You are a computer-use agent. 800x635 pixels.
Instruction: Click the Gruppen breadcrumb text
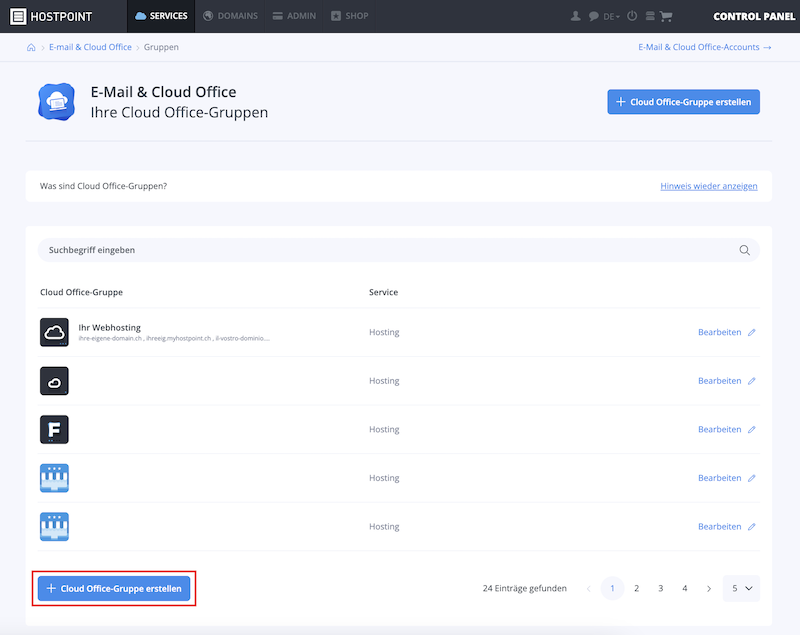[161, 47]
